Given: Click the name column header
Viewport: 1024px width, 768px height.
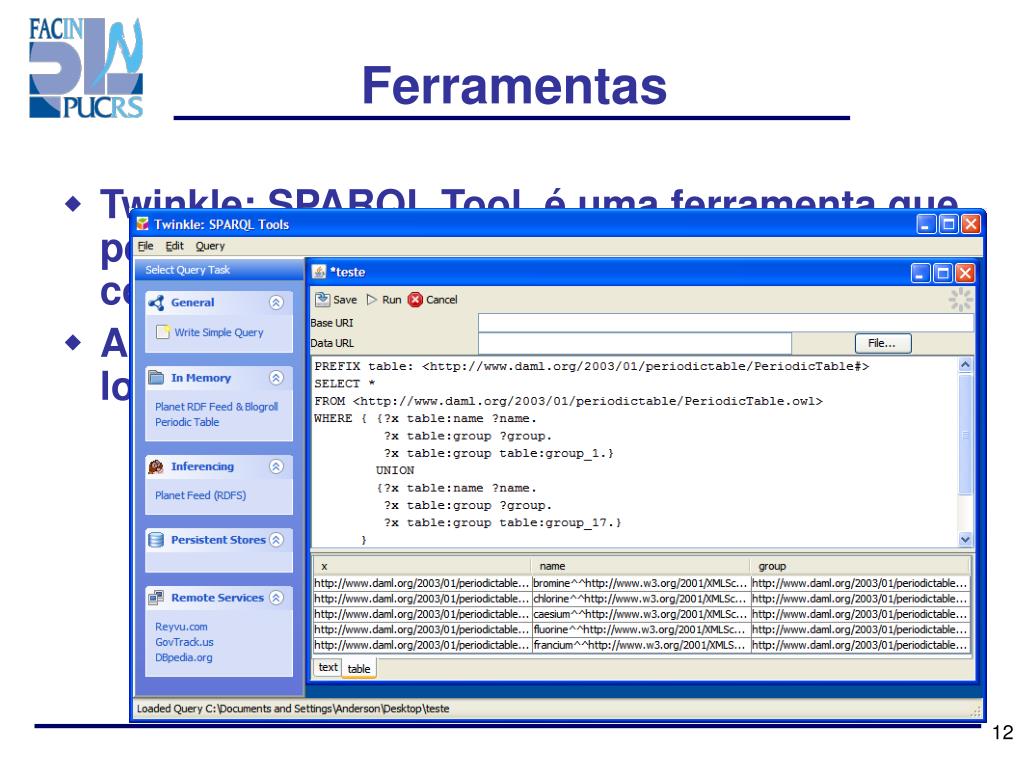Looking at the screenshot, I should 640,566.
